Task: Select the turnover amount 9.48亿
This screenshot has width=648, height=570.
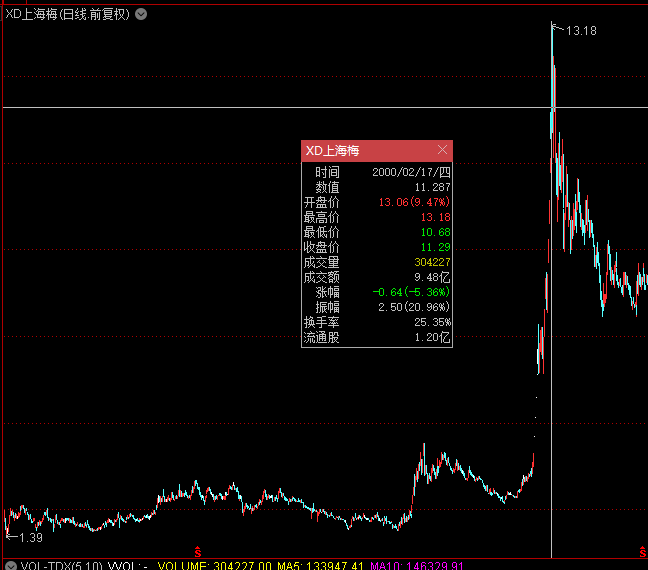Action: [432, 277]
